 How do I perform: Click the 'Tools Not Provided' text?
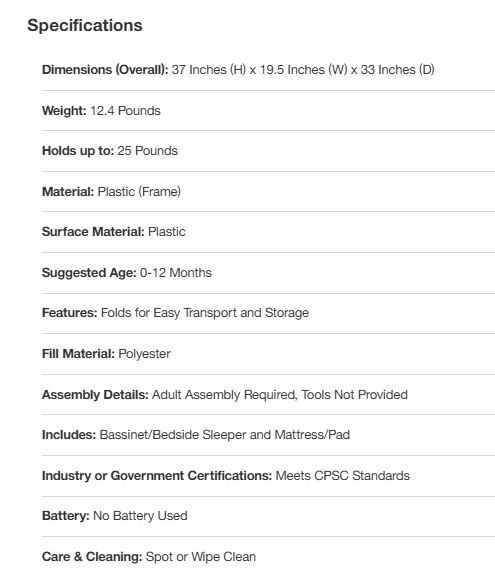354,394
